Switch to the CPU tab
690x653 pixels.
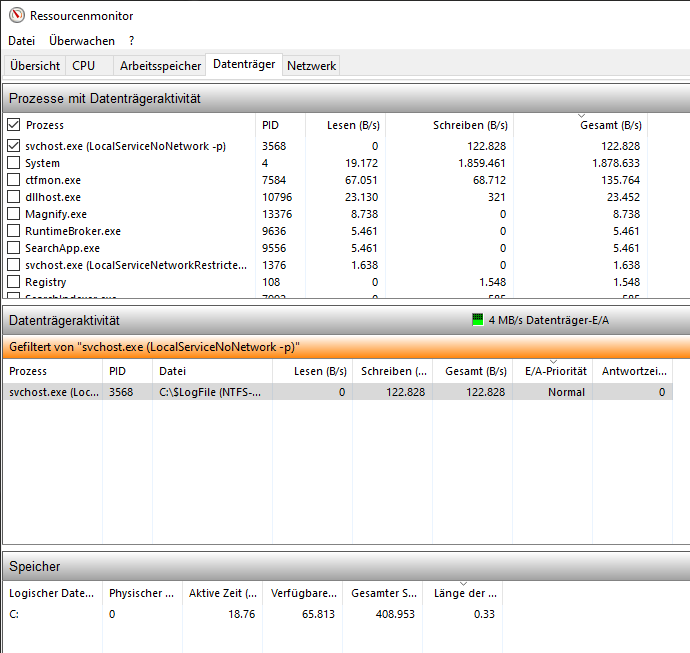pos(89,66)
